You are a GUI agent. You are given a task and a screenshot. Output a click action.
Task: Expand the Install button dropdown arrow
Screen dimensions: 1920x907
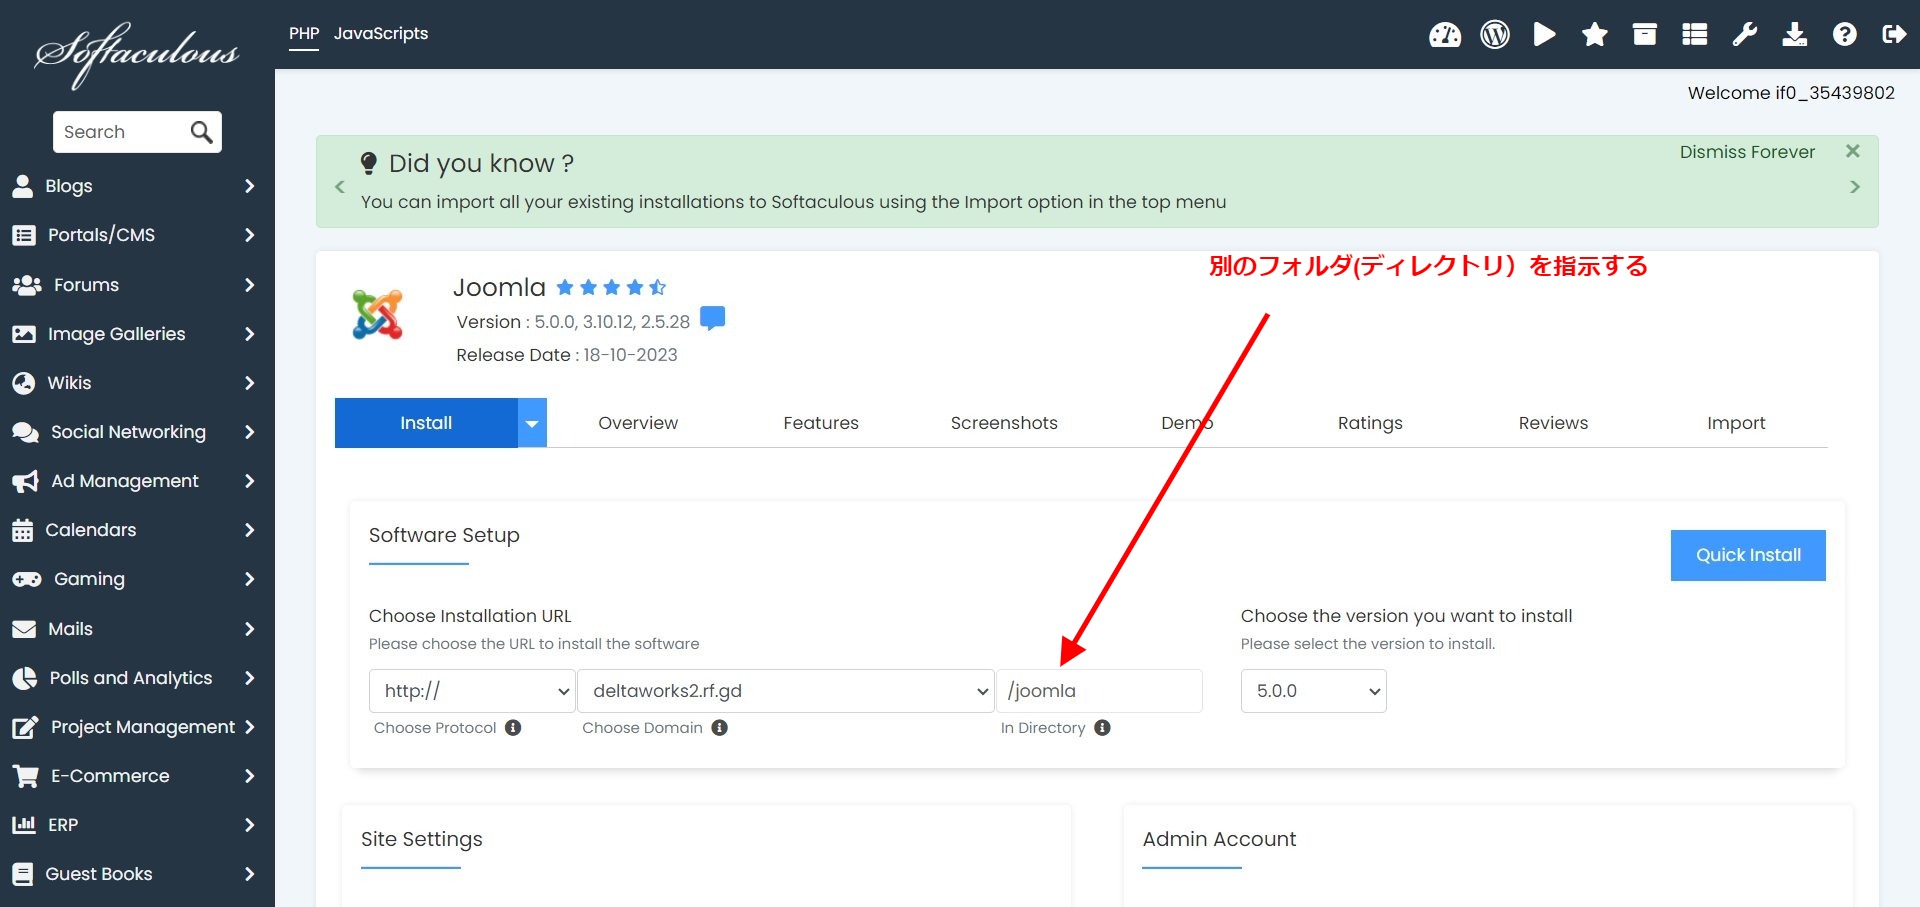pos(532,423)
